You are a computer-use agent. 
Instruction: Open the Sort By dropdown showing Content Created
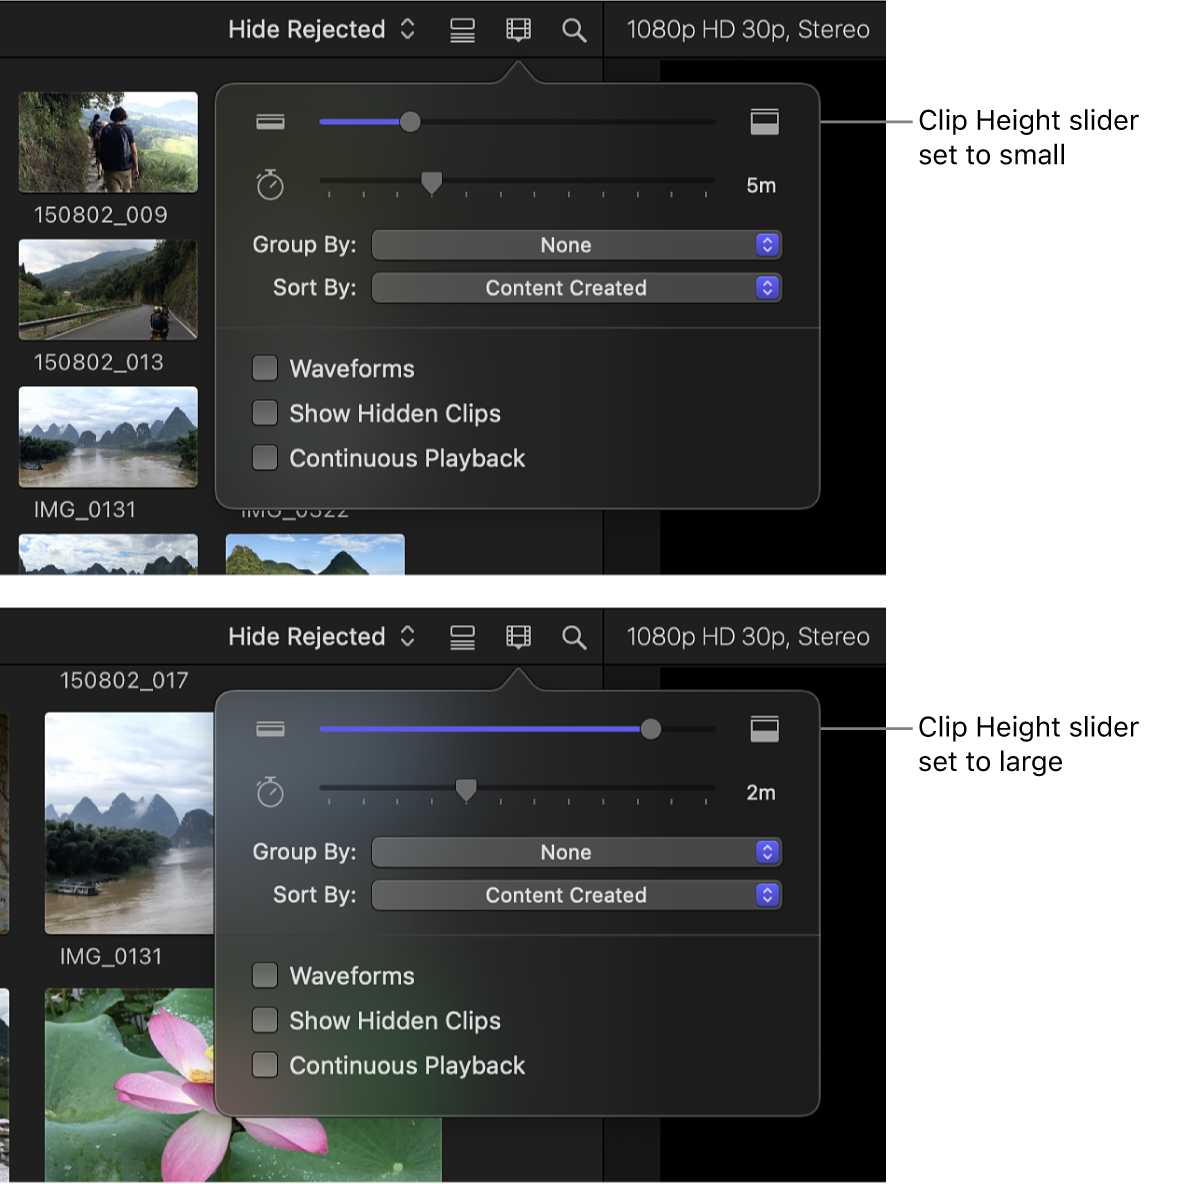coord(576,288)
